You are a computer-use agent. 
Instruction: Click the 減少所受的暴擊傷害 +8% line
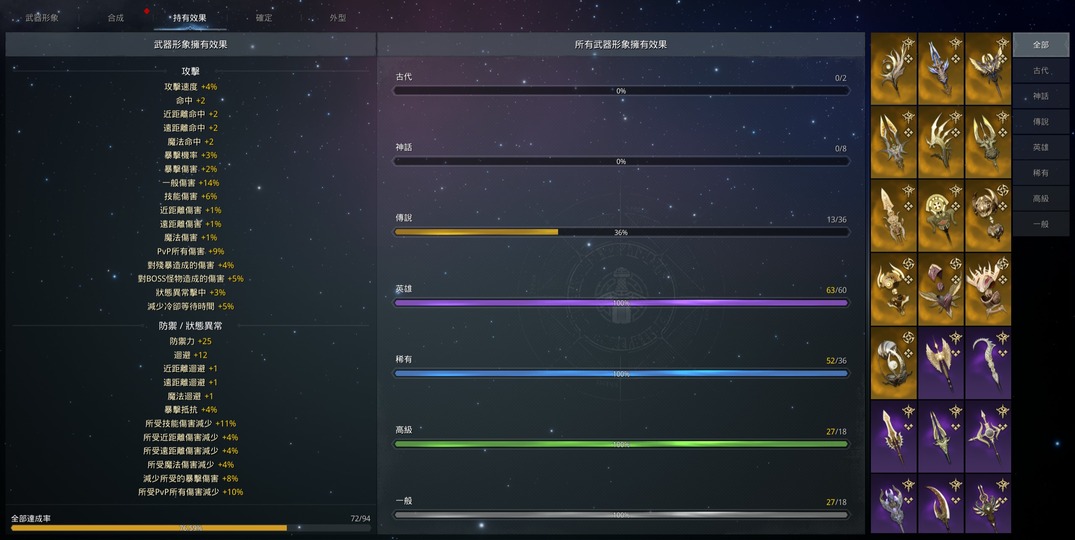191,478
